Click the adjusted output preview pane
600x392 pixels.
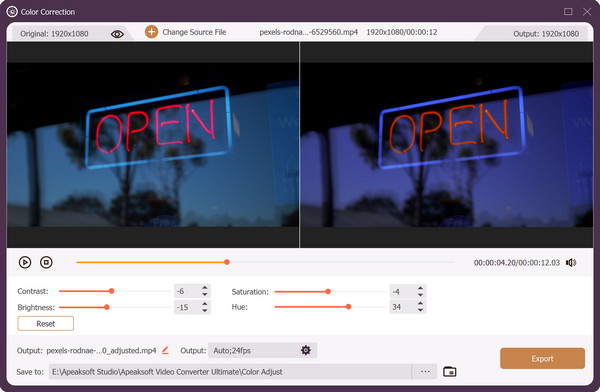pos(447,145)
